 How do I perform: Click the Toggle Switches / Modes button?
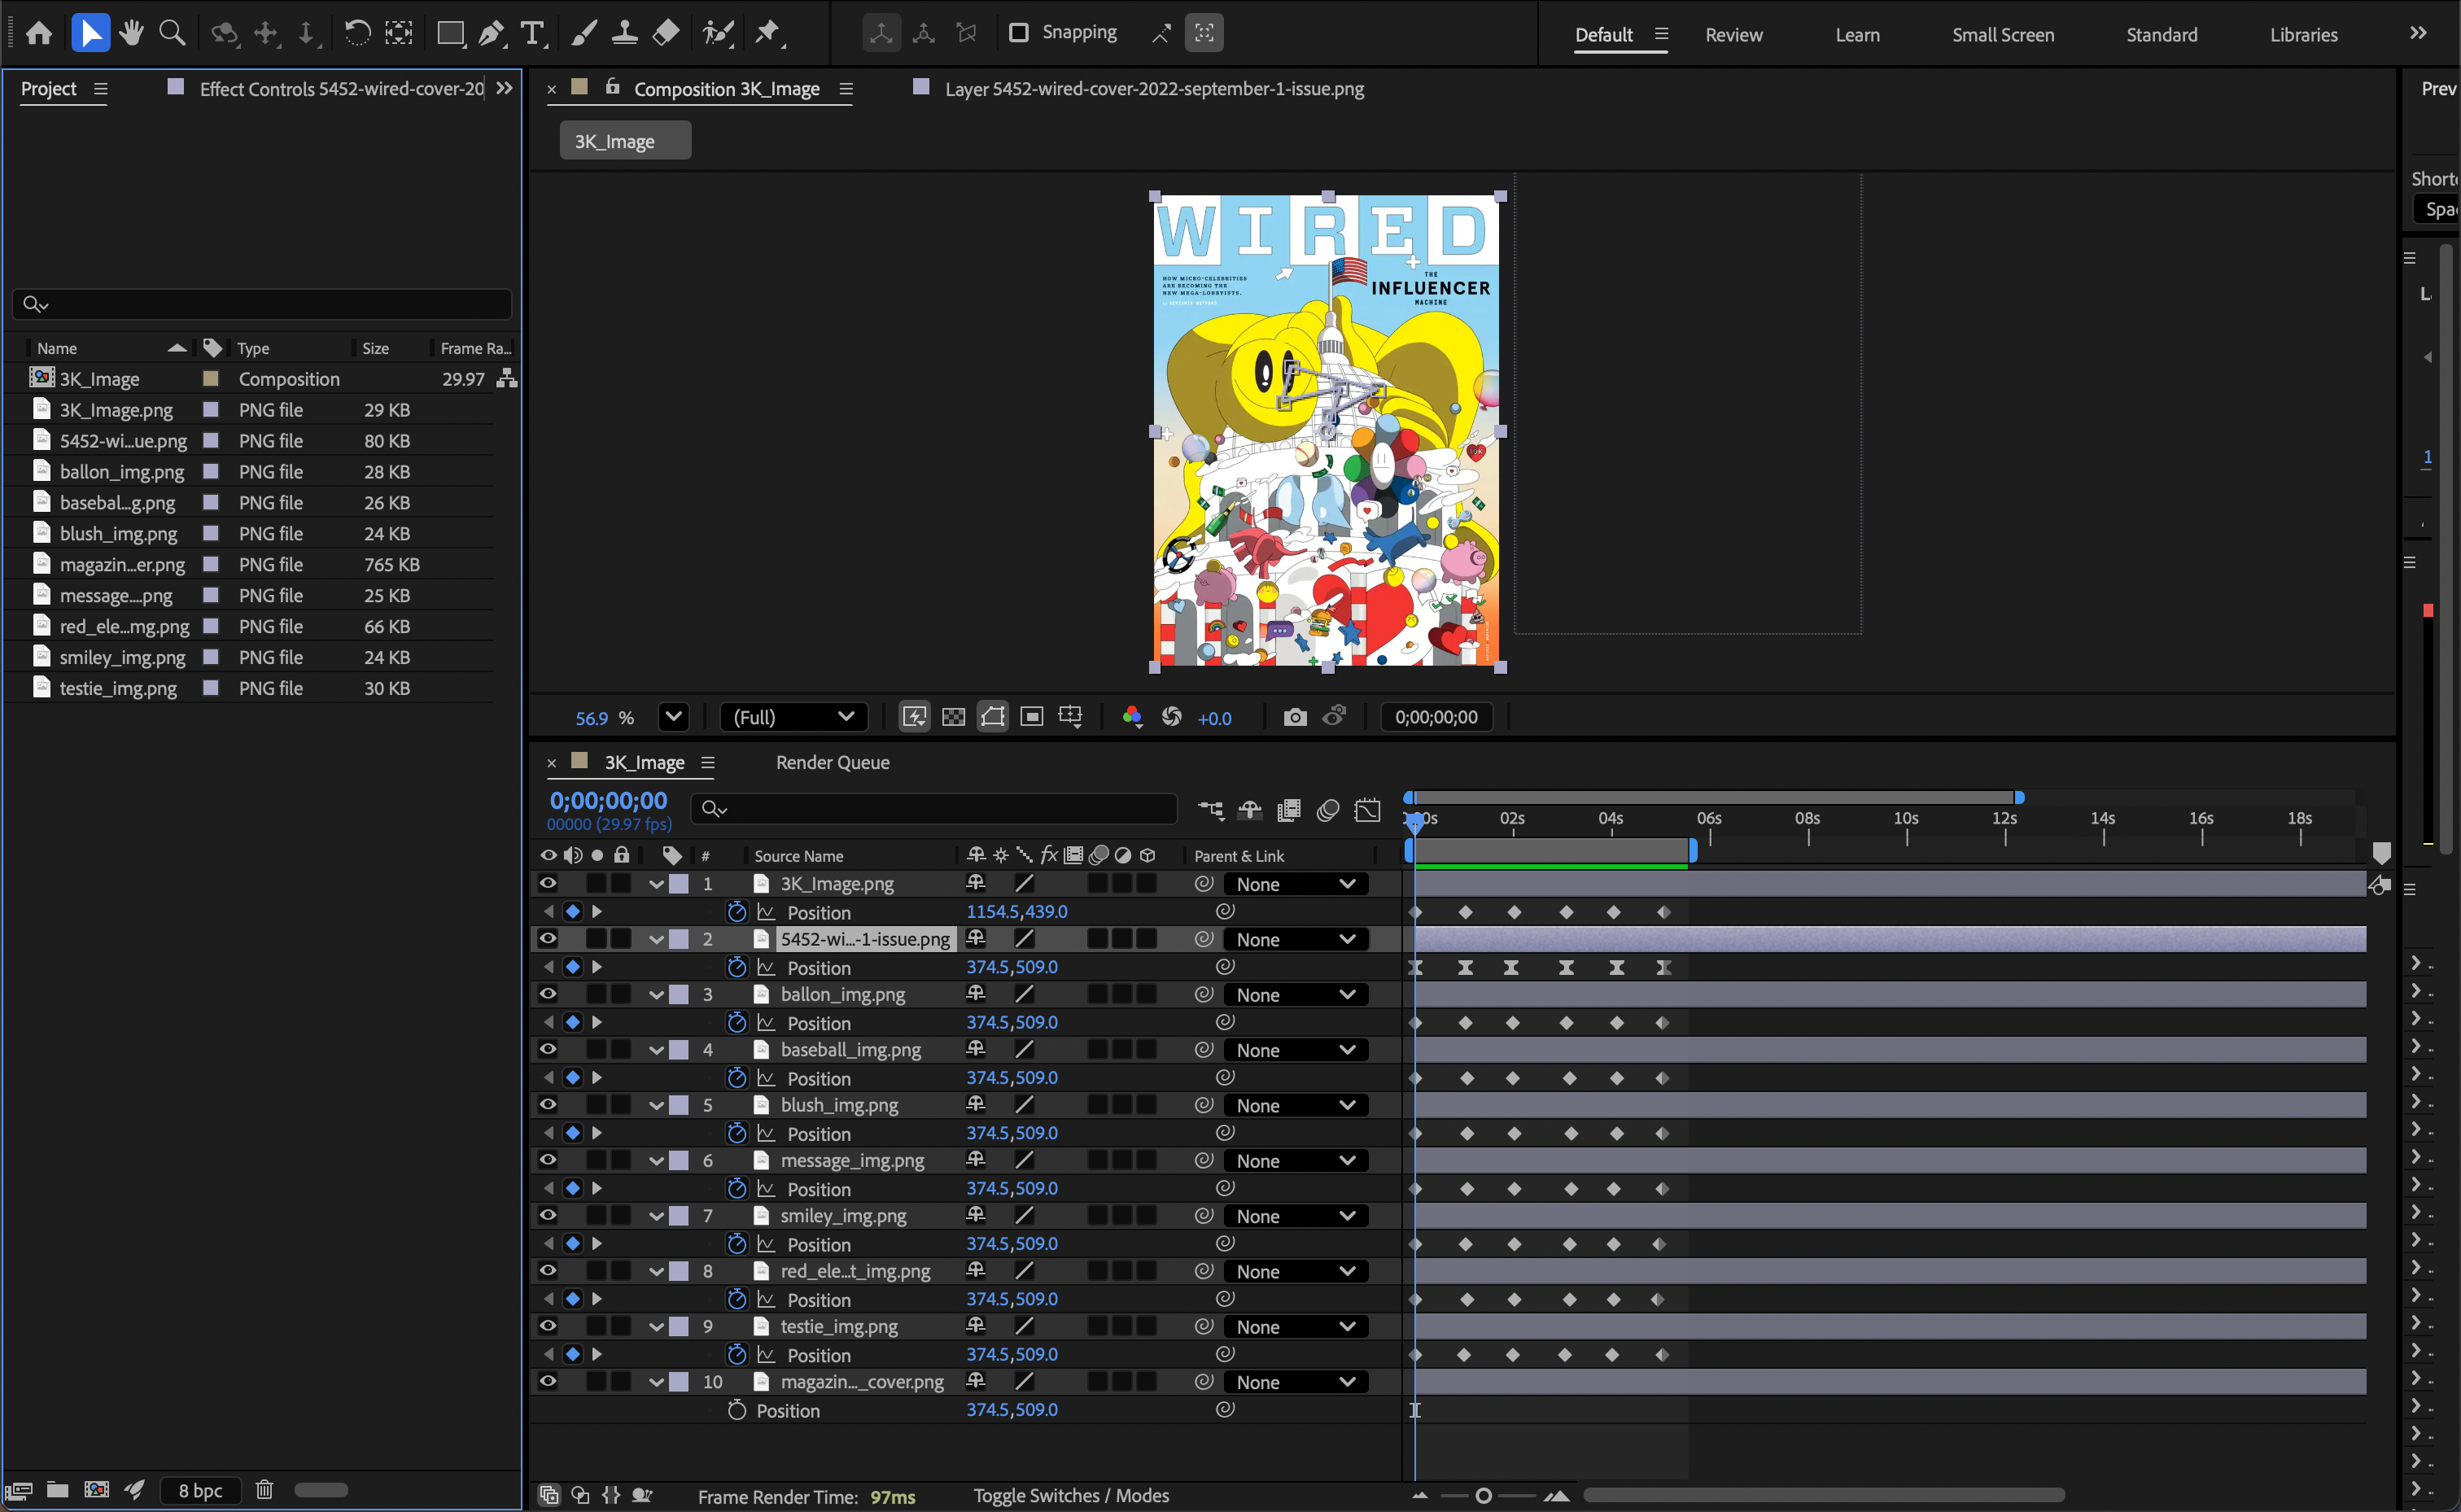pos(1071,1496)
